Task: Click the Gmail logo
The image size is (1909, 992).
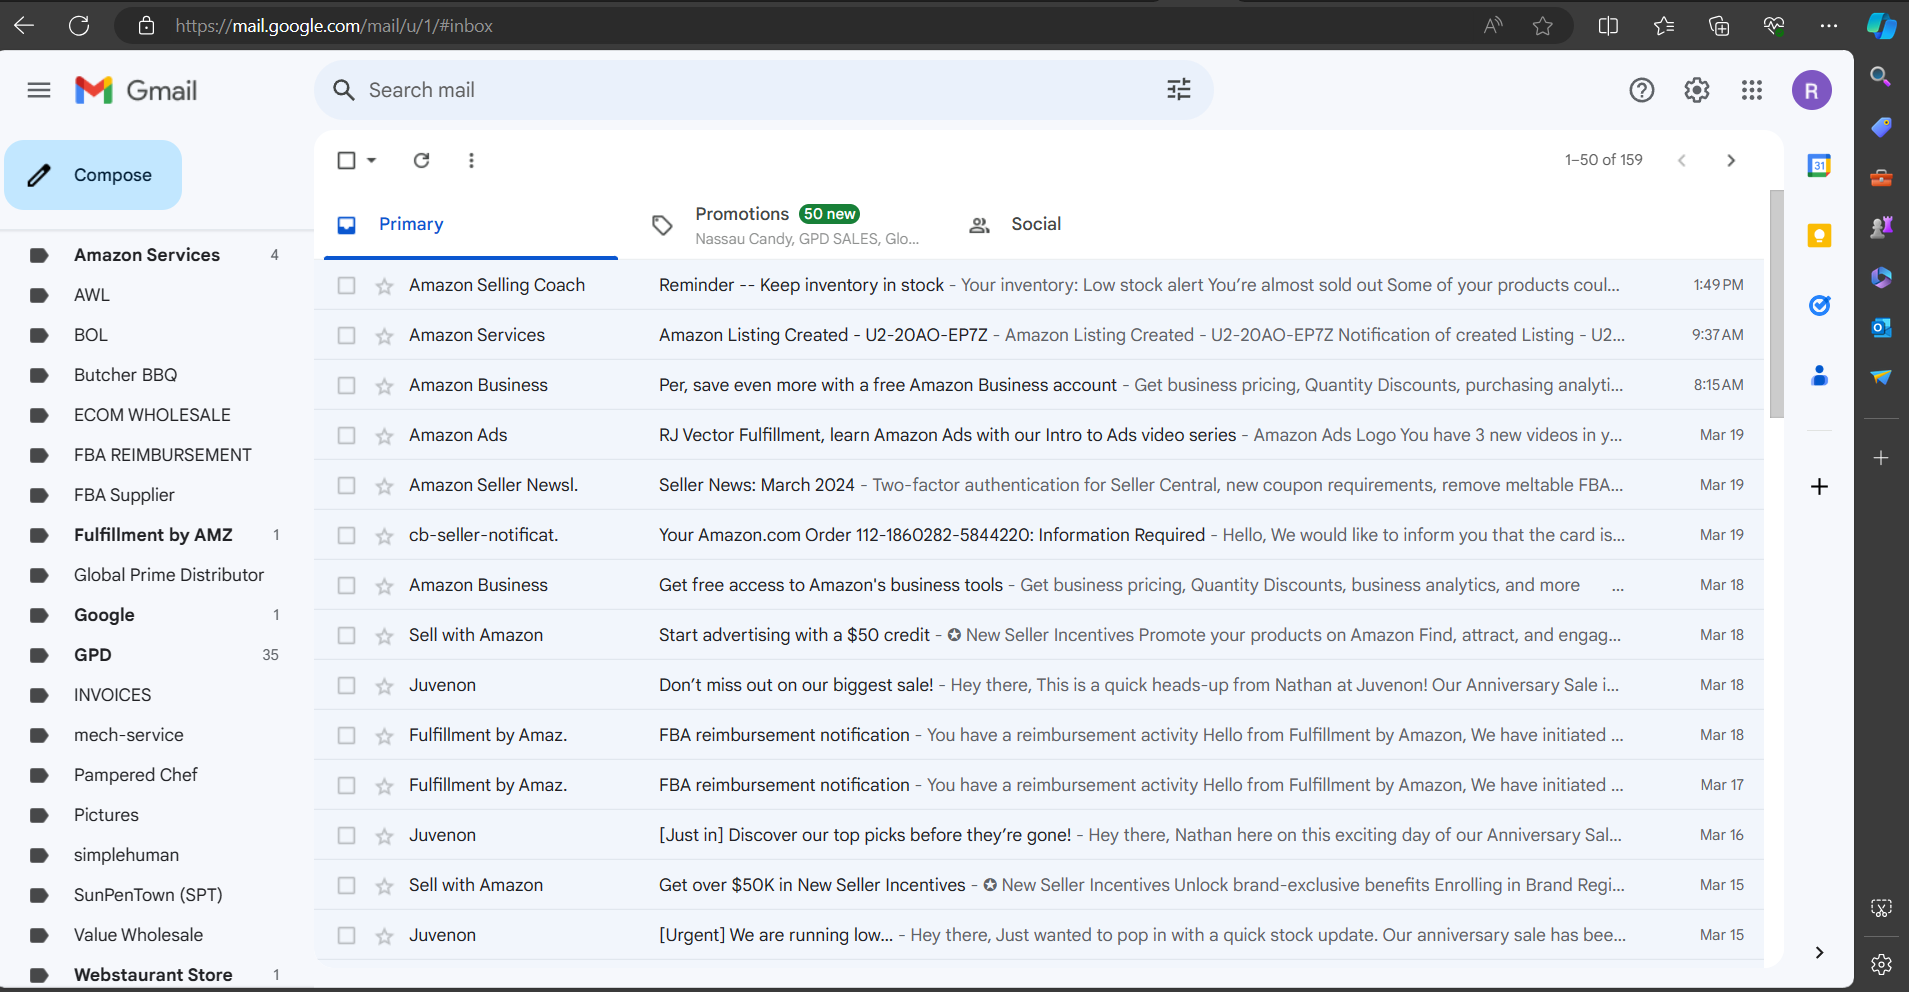Action: click(136, 91)
